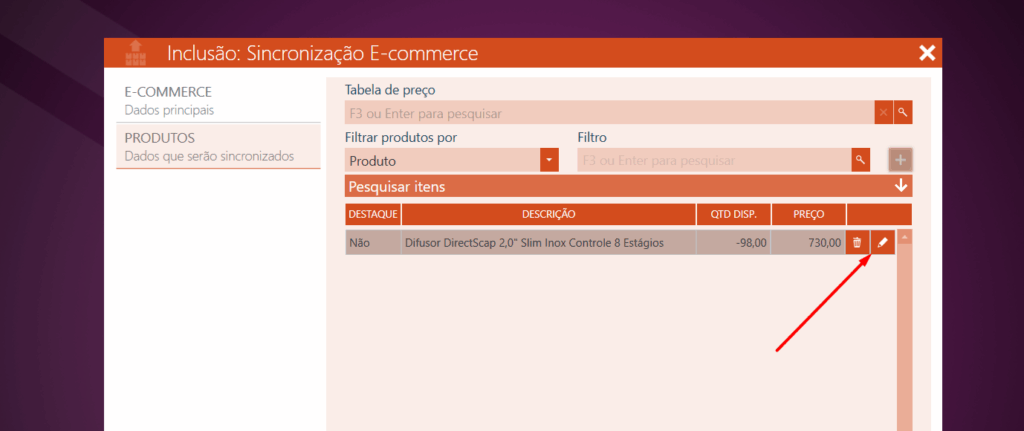This screenshot has width=1024, height=431.
Task: Expand Pesquisar itens with the down arrow
Action: tap(901, 186)
